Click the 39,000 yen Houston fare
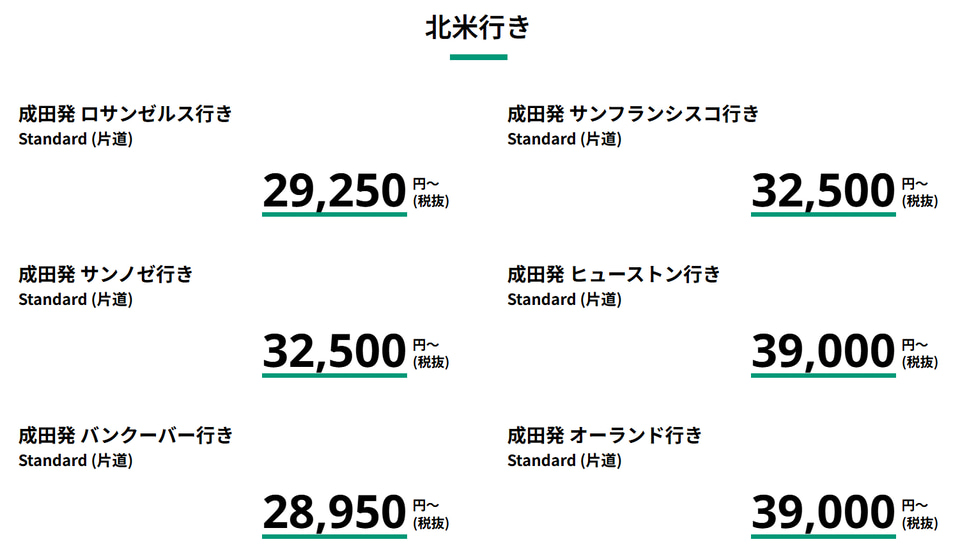Screen dimensions: 960x551 click(x=822, y=352)
